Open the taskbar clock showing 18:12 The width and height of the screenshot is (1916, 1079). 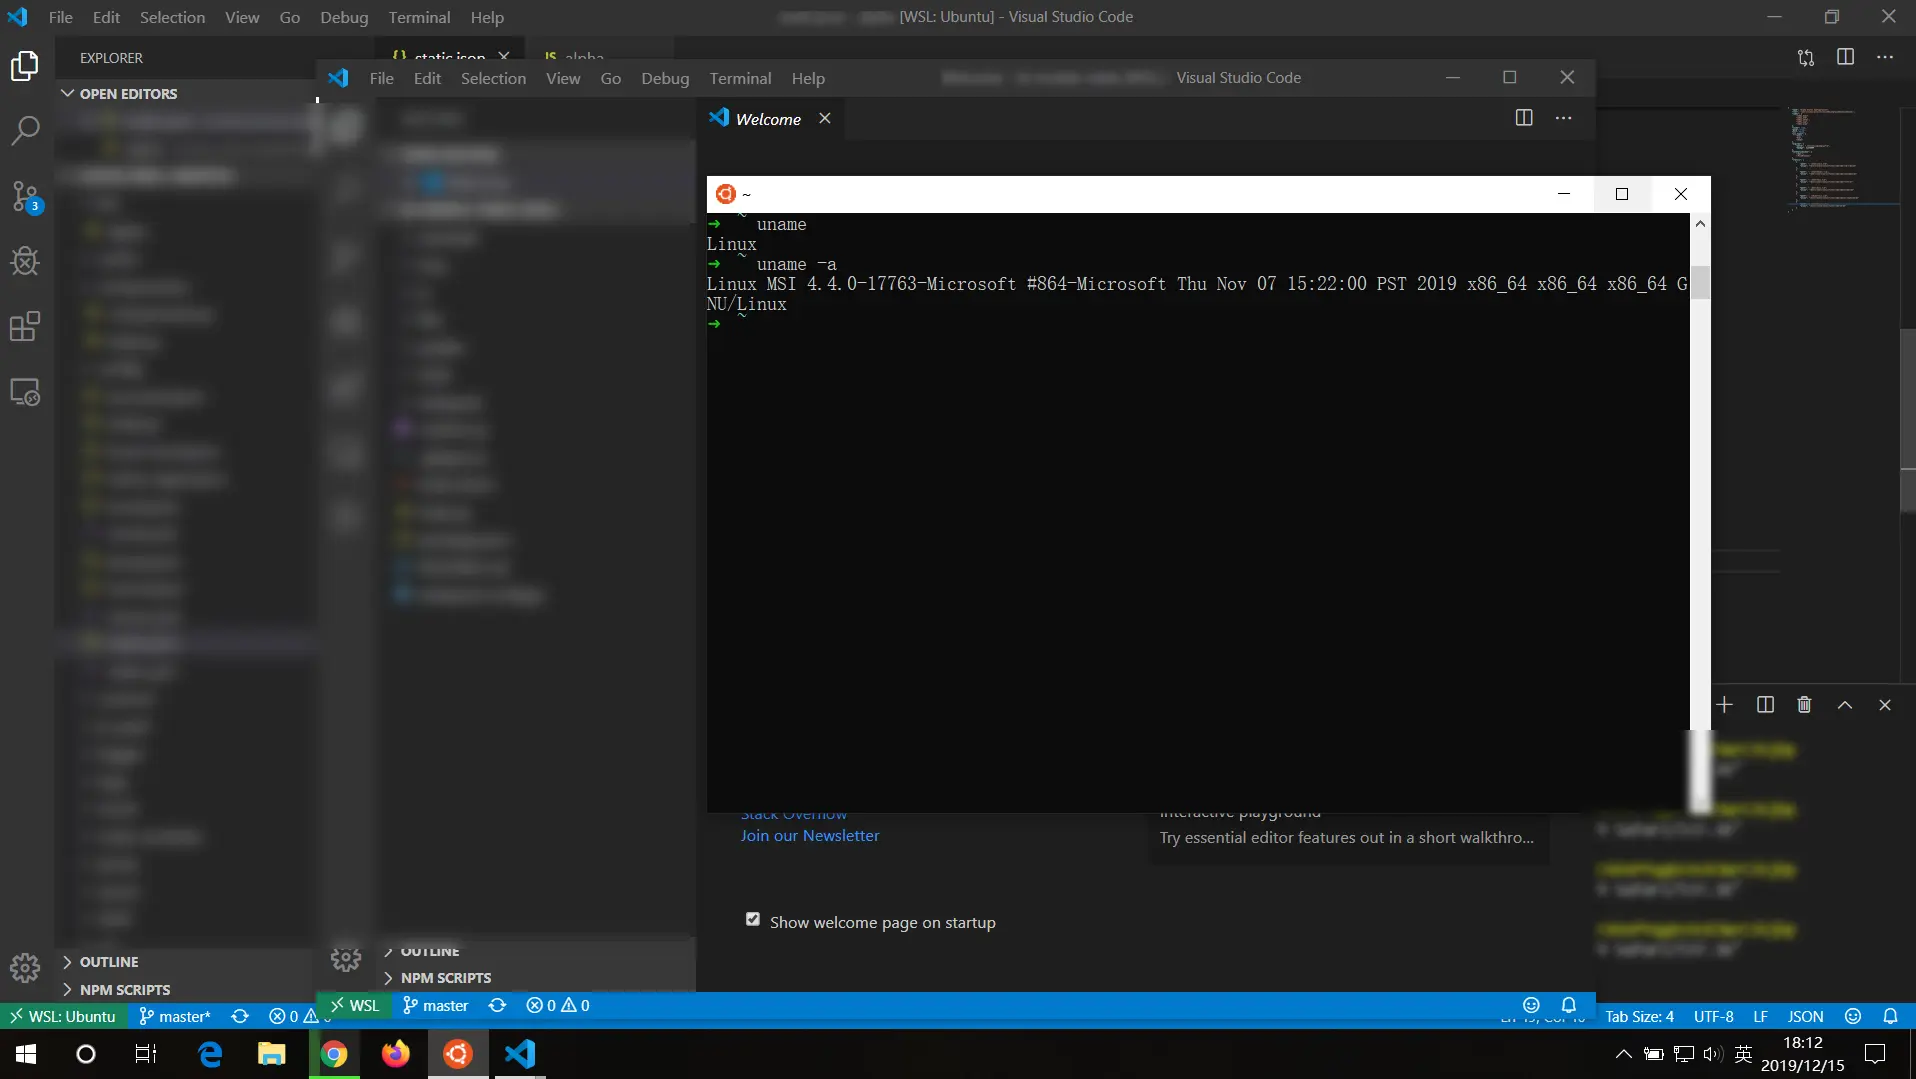coord(1802,1054)
